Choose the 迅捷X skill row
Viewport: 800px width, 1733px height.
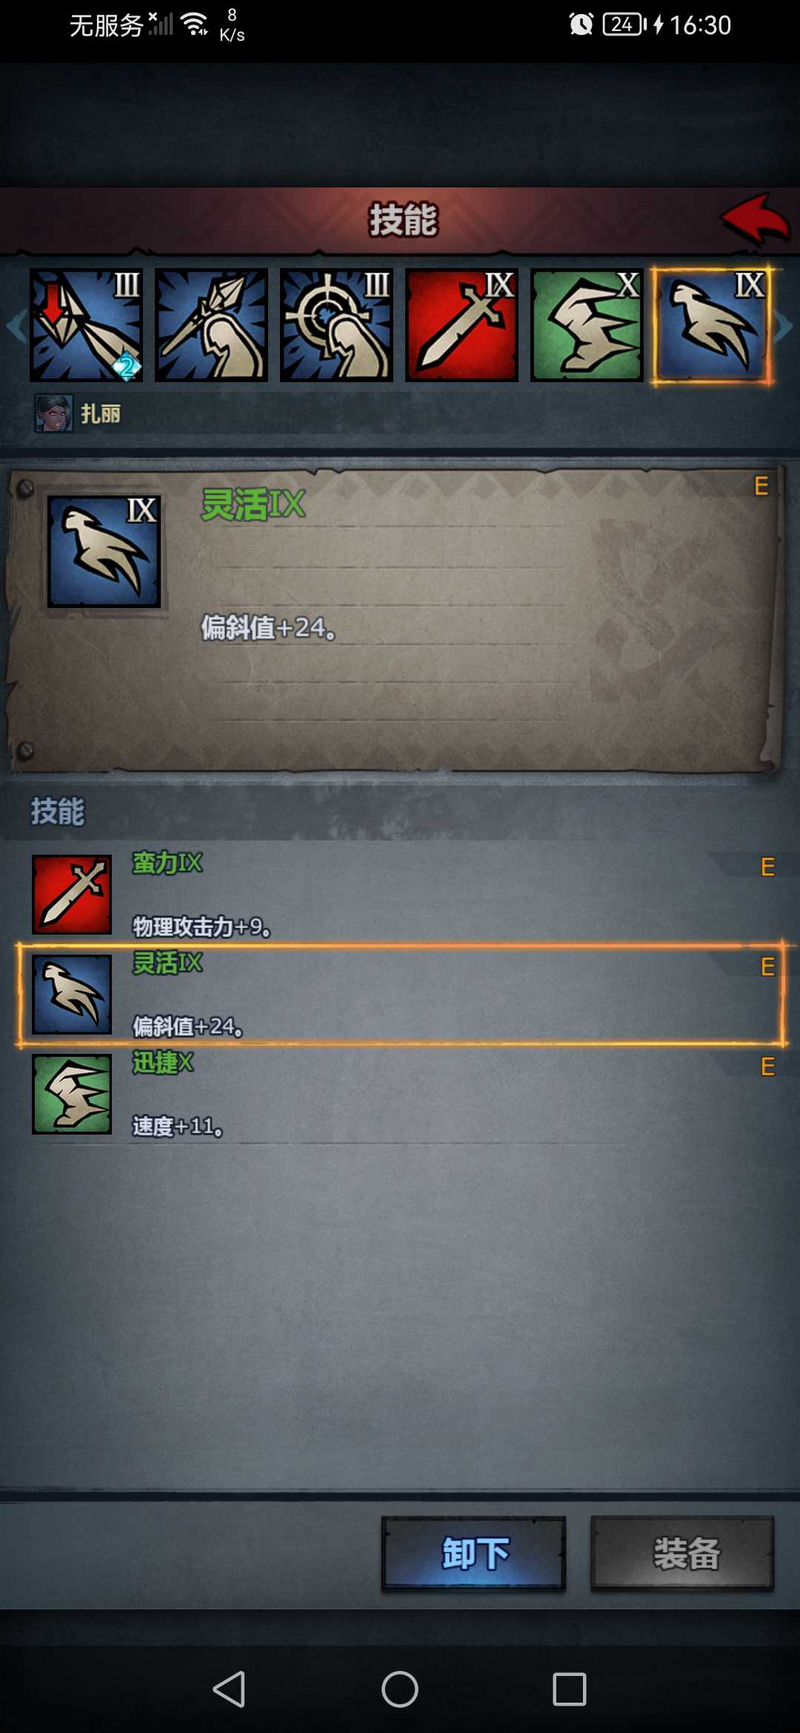coord(400,1094)
